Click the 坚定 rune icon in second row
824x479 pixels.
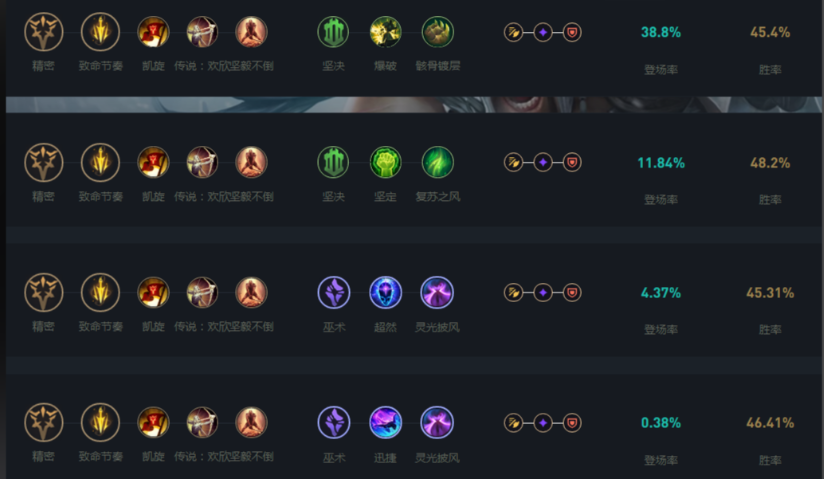(x=385, y=162)
